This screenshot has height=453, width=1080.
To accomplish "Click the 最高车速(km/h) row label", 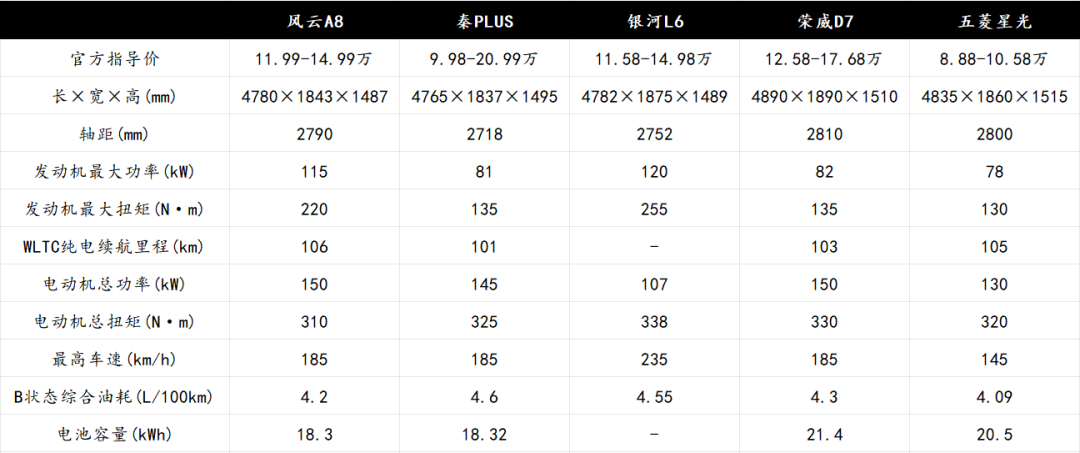I will (115, 359).
